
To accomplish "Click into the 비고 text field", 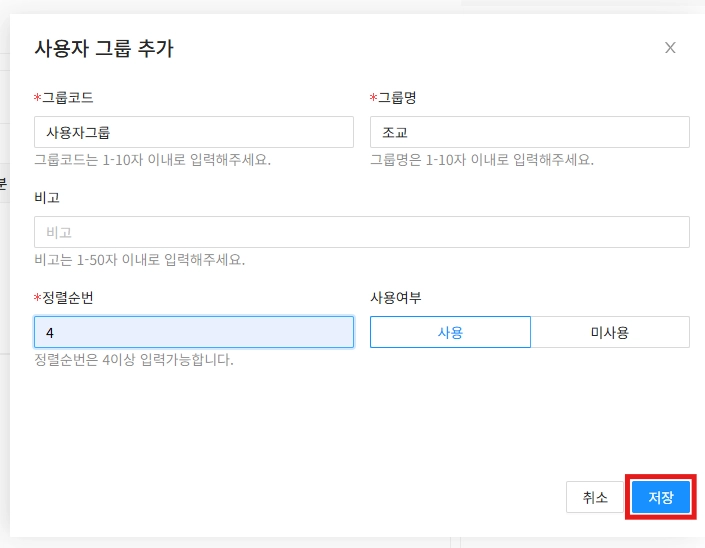I will pos(361,232).
